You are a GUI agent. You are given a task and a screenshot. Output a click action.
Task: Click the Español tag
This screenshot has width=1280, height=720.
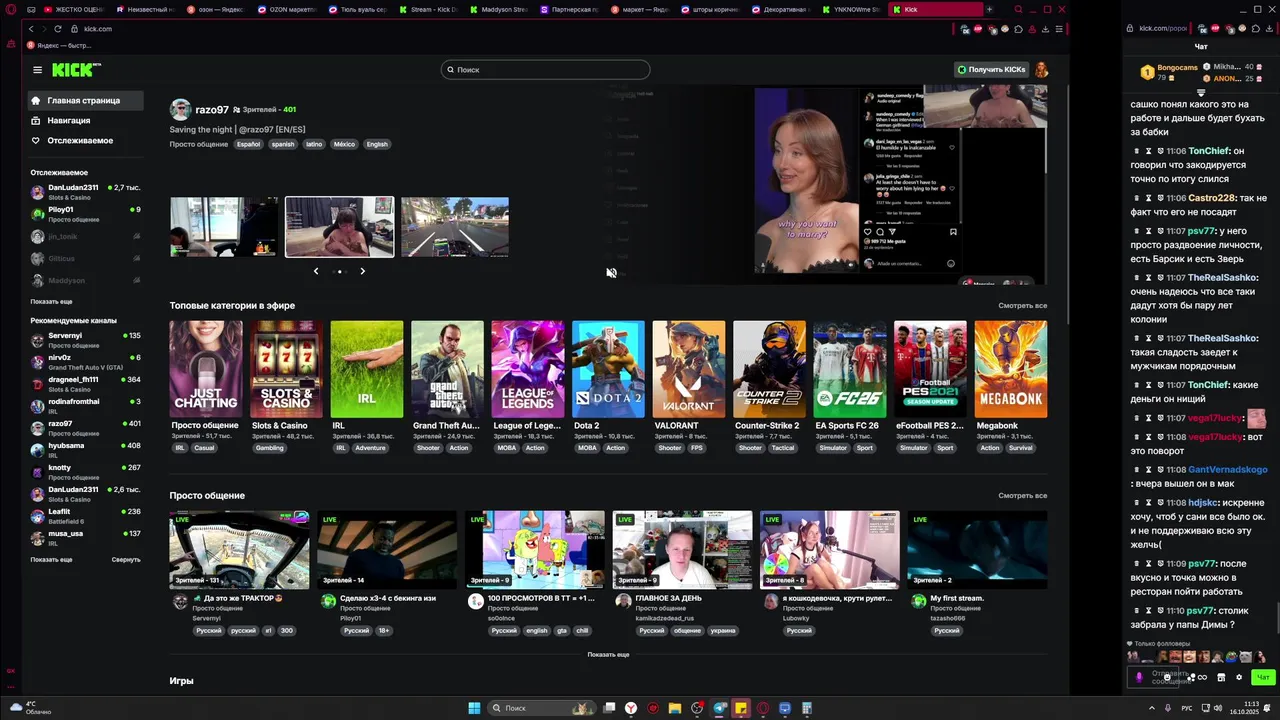coord(248,144)
